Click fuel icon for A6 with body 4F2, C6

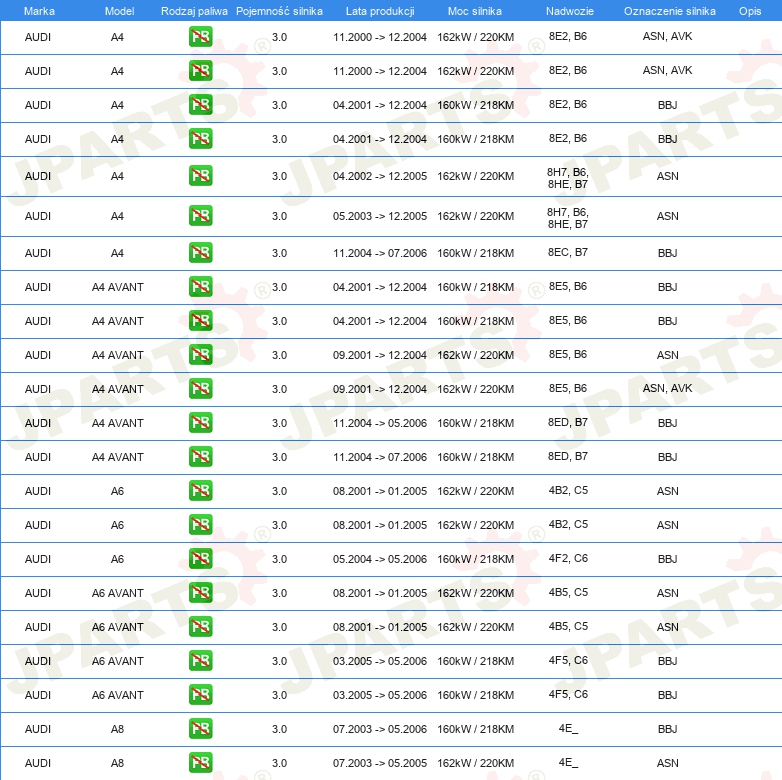pyautogui.click(x=200, y=559)
